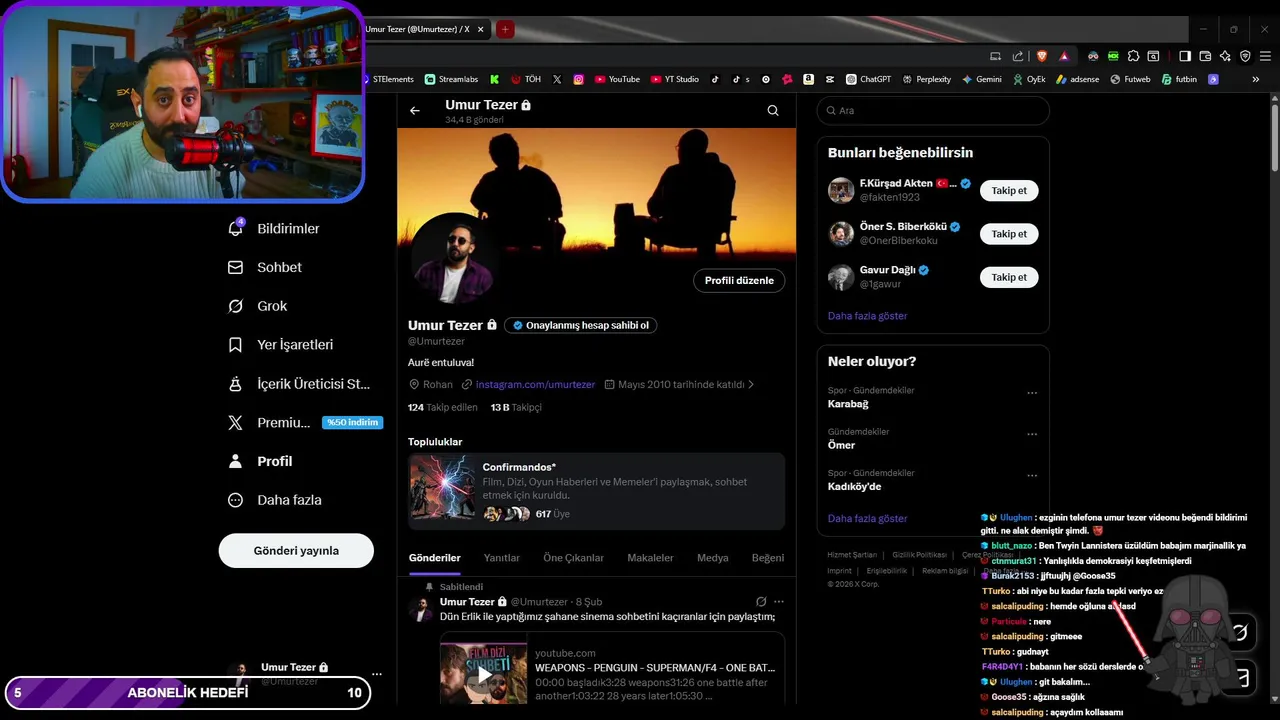The width and height of the screenshot is (1280, 720).
Task: Open the ChatGPT bookmark
Action: 868,79
